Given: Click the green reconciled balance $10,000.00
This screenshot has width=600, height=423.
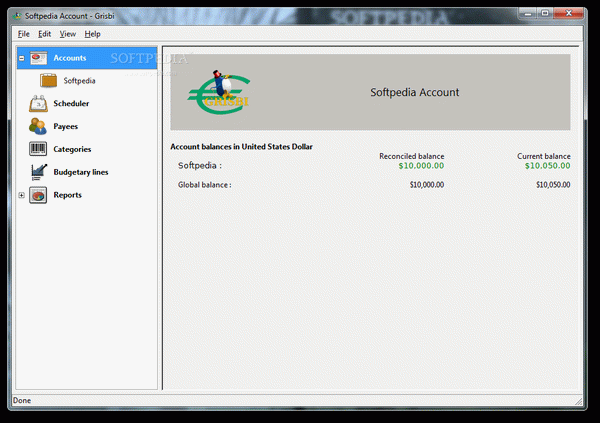Looking at the screenshot, I should pos(421,166).
